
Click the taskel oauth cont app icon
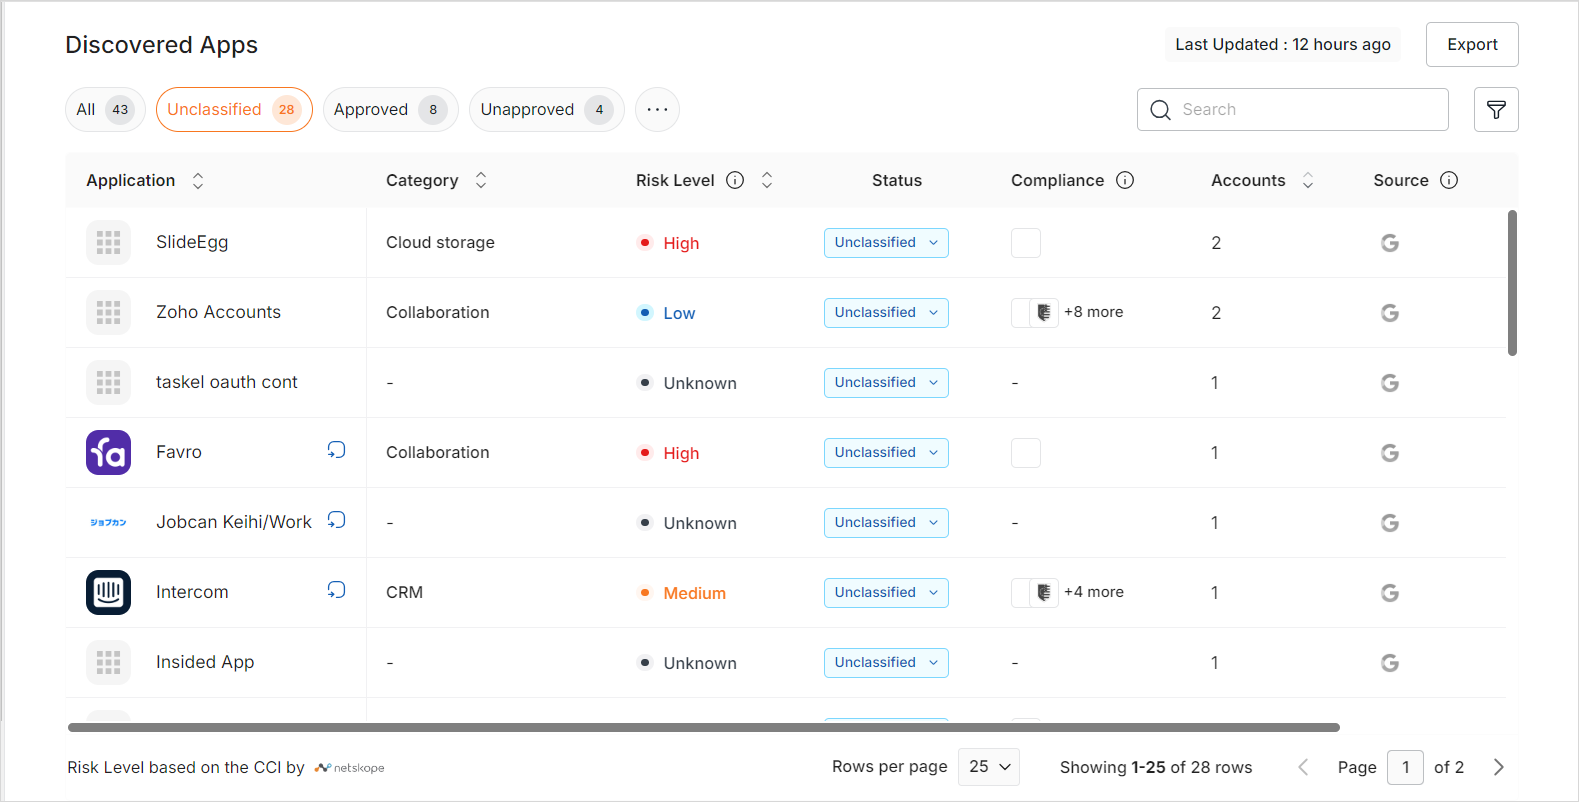108,382
